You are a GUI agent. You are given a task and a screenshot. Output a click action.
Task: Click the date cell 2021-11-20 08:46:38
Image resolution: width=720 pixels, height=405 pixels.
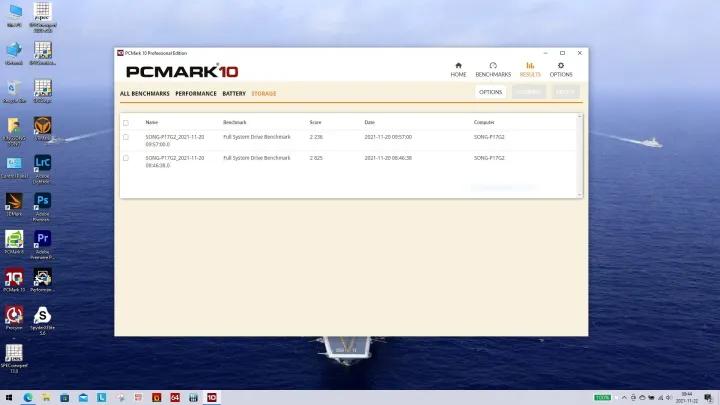pyautogui.click(x=388, y=158)
